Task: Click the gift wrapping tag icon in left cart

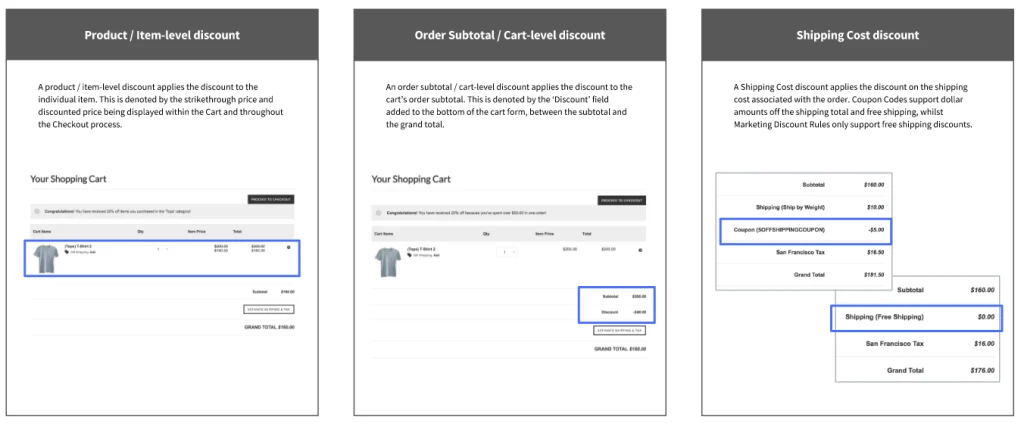Action: pos(67,251)
